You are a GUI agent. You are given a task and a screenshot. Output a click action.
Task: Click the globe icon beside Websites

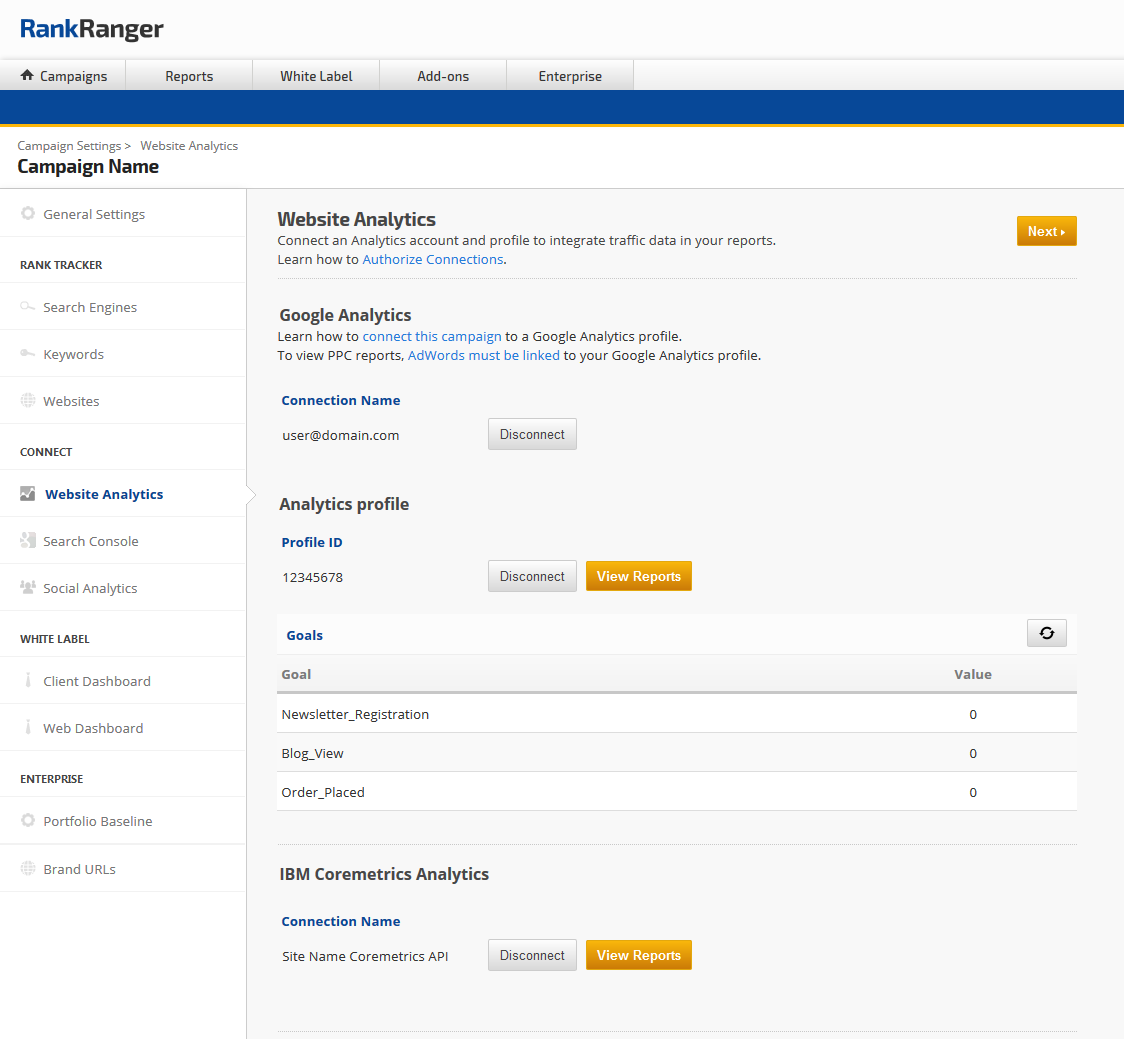(x=28, y=401)
